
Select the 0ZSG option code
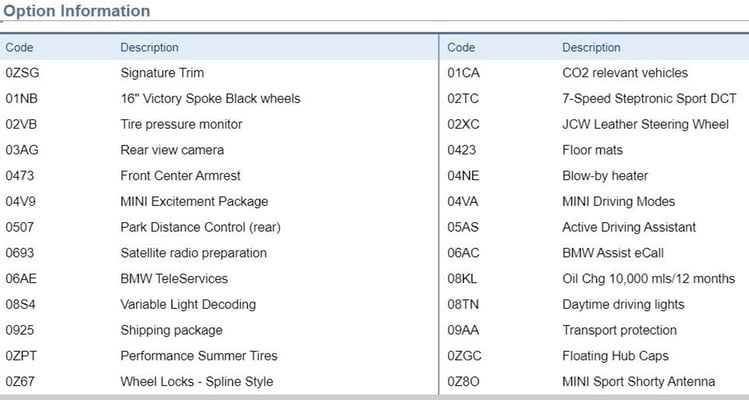[22, 73]
